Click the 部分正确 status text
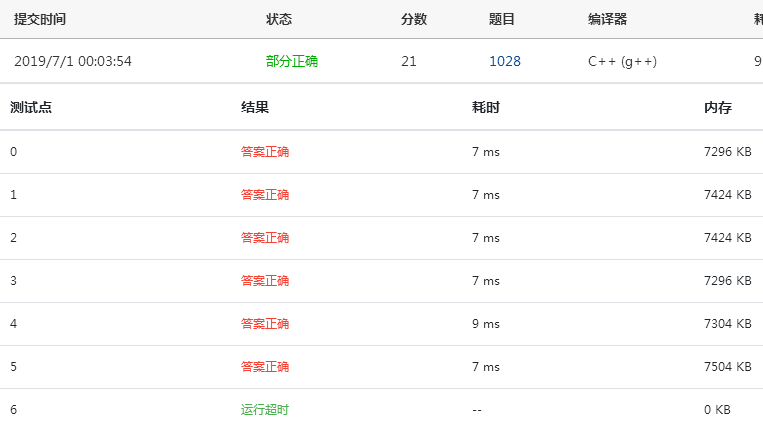763x429 pixels. tap(292, 61)
